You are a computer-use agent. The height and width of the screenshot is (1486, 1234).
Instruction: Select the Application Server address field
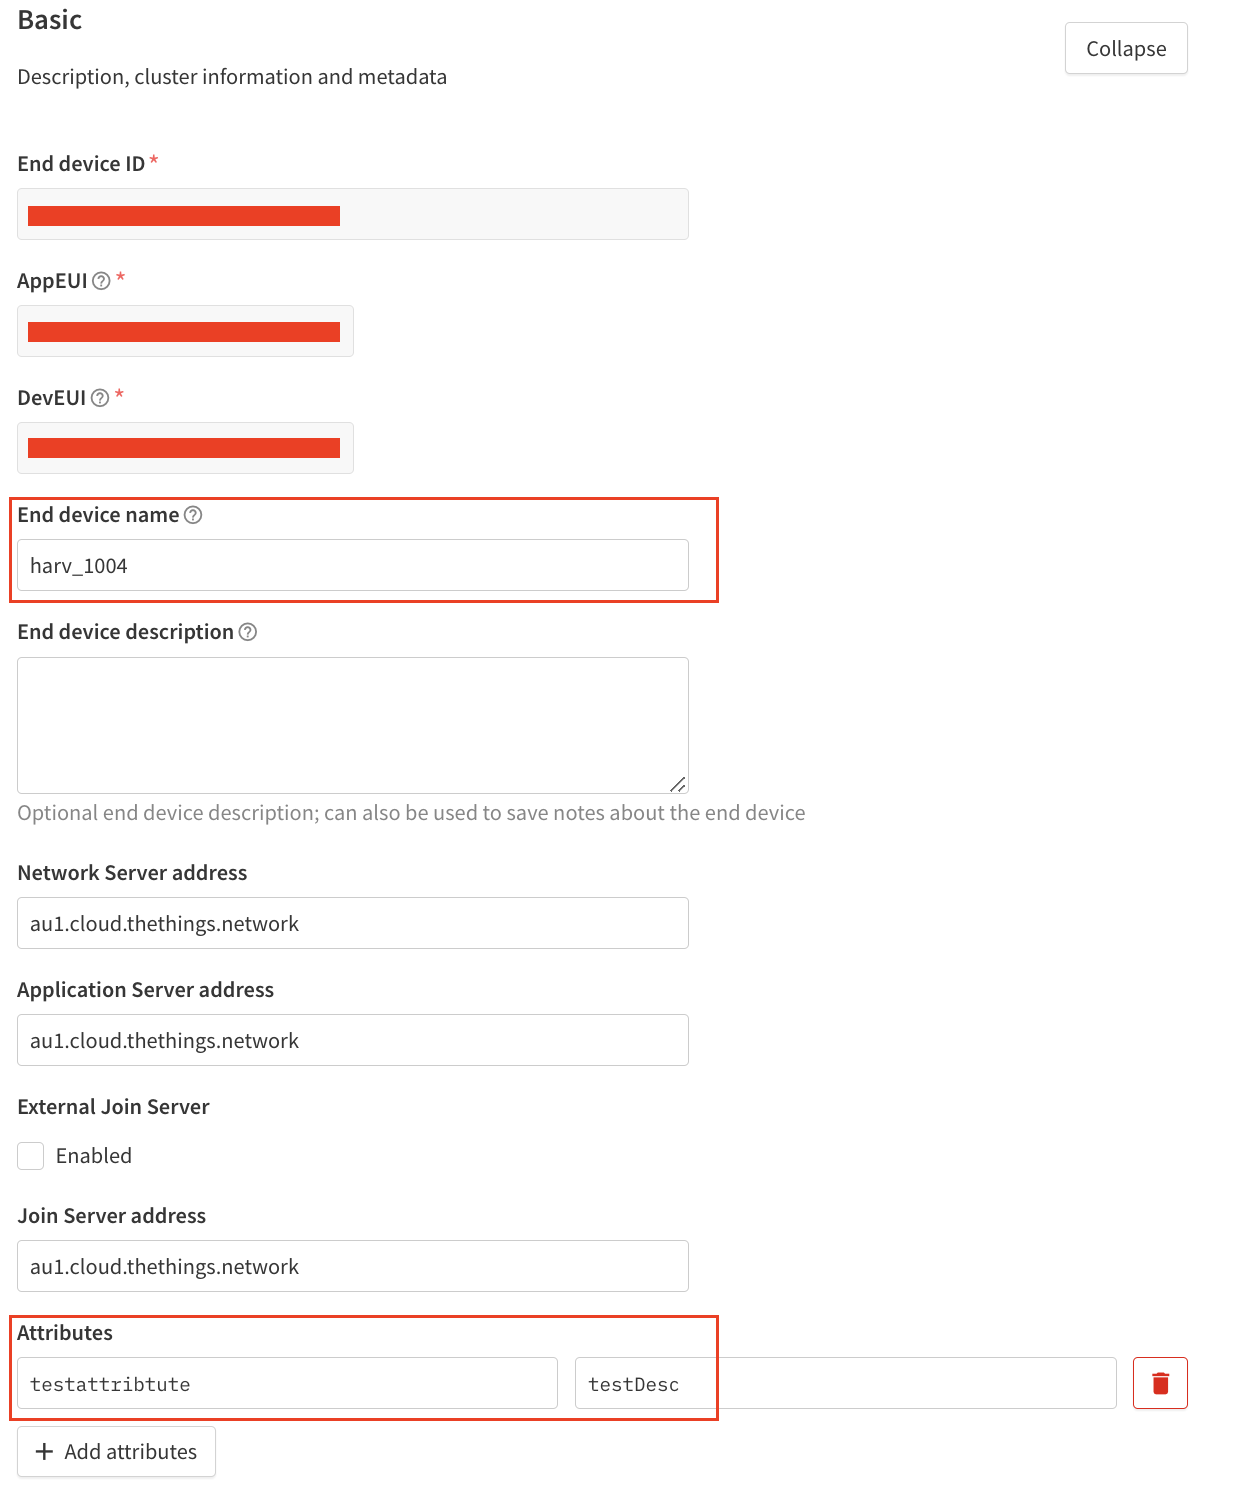[352, 1040]
